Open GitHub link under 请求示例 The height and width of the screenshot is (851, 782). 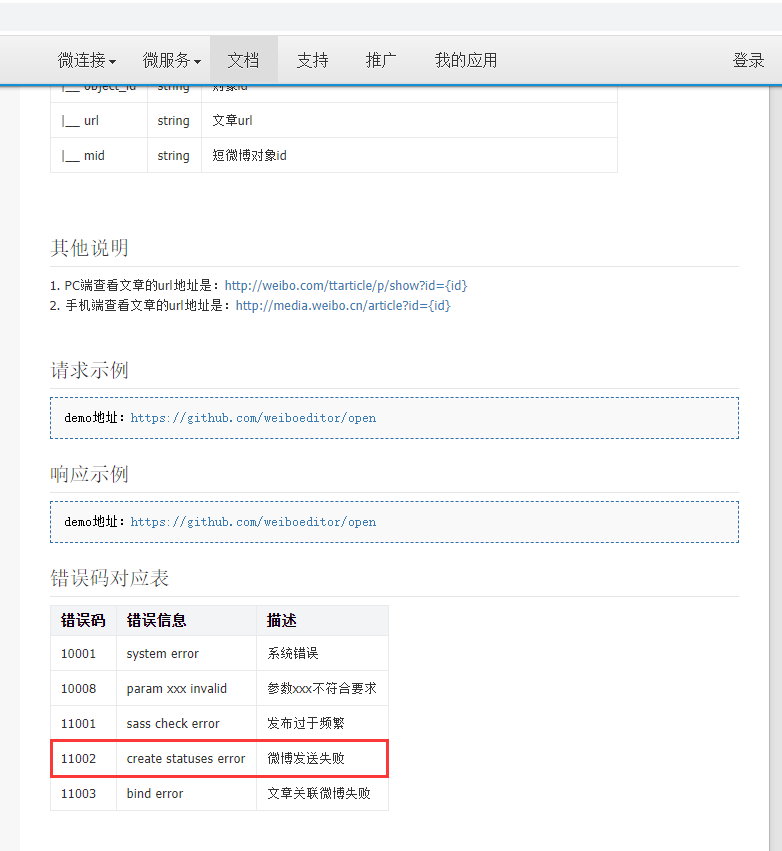coord(253,418)
